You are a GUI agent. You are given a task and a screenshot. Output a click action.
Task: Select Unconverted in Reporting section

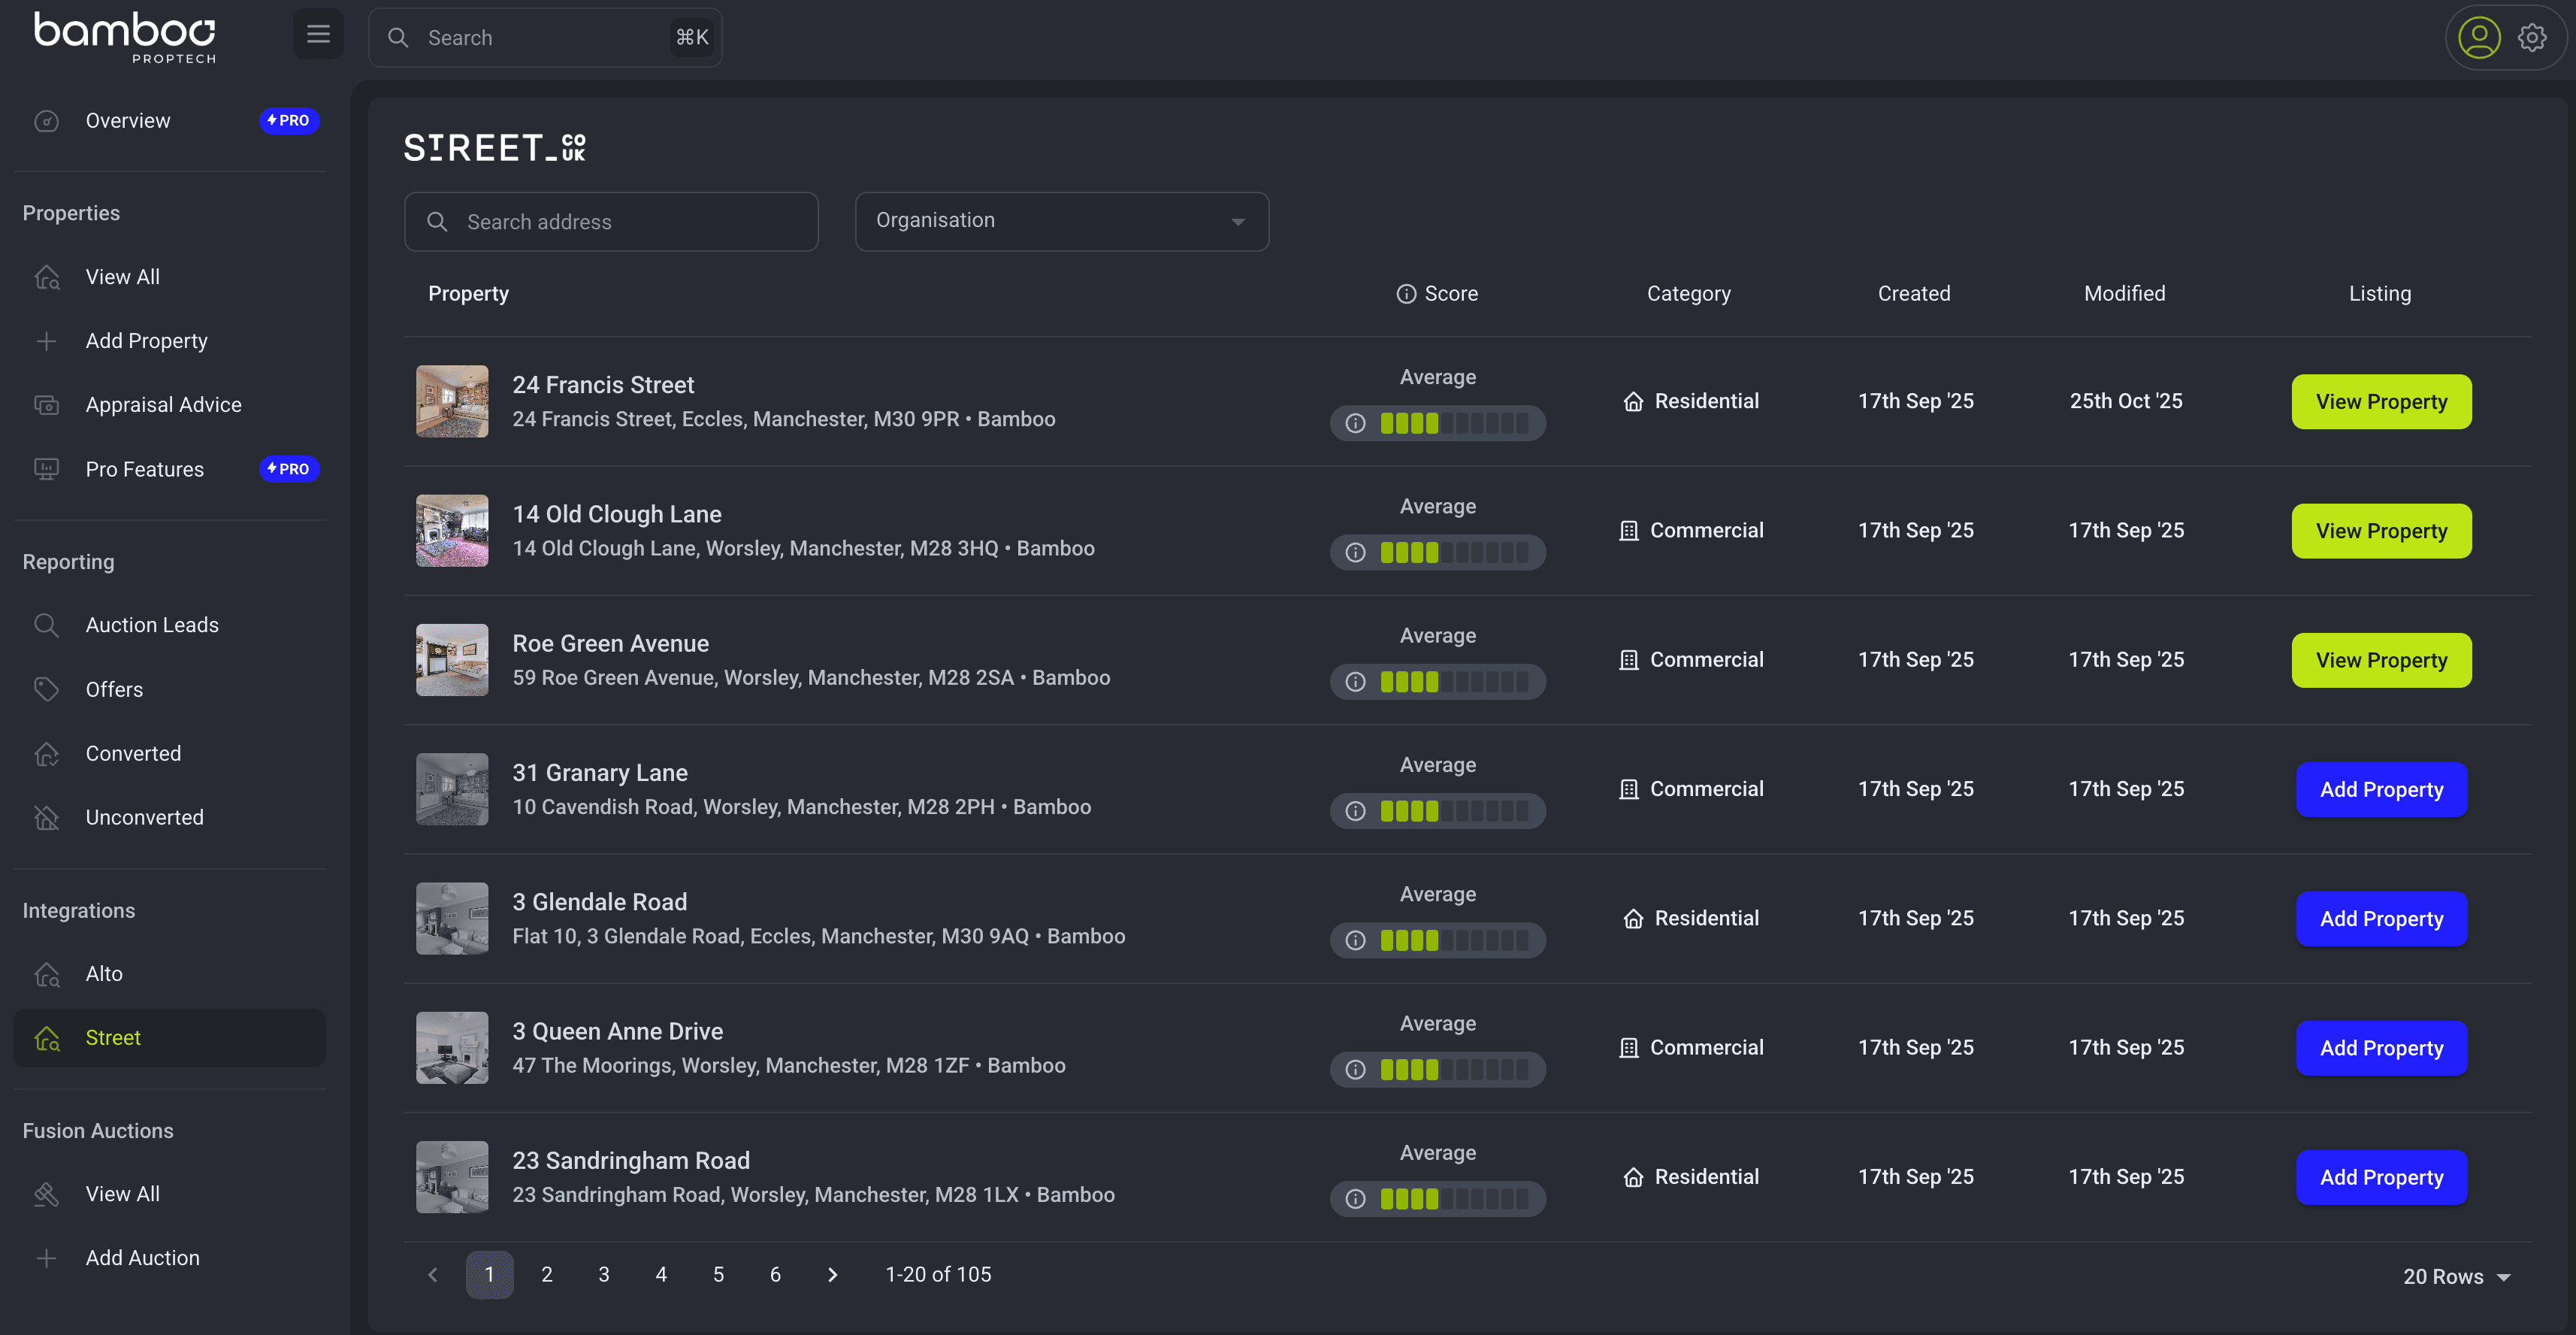click(144, 817)
